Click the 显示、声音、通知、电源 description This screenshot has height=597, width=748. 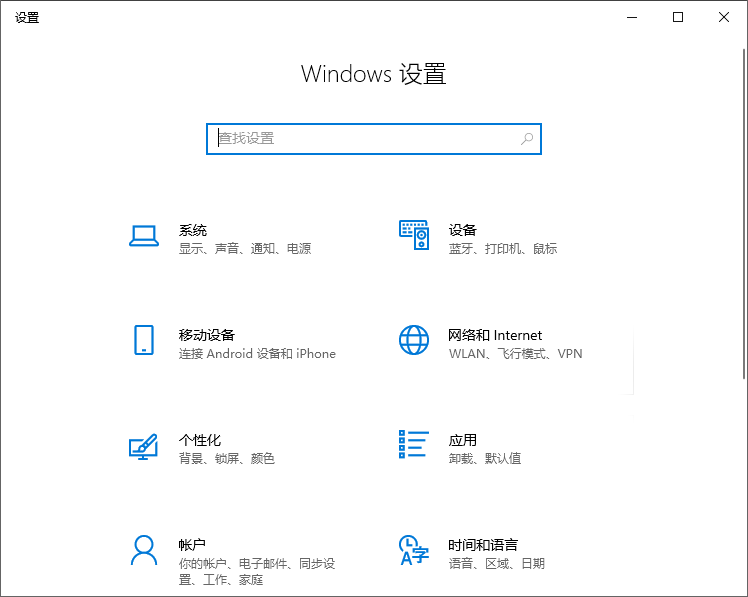[x=245, y=249]
